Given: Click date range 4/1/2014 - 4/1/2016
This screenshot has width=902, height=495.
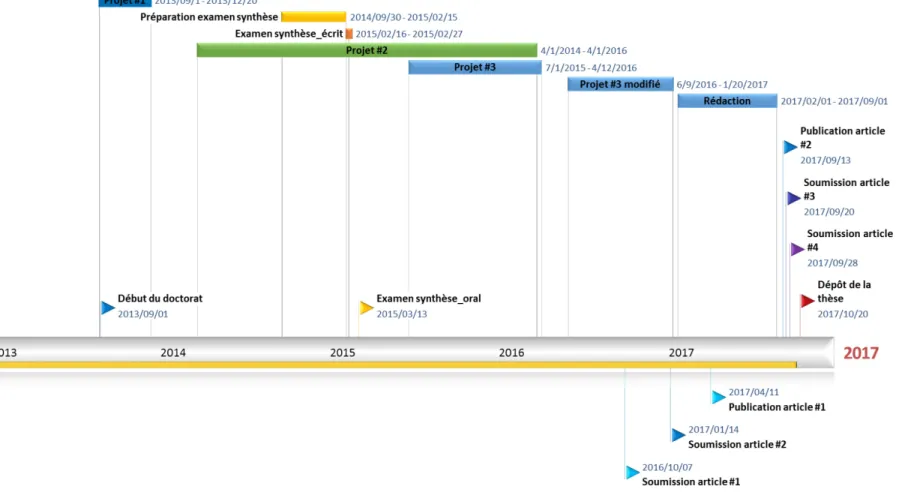Looking at the screenshot, I should [x=584, y=51].
